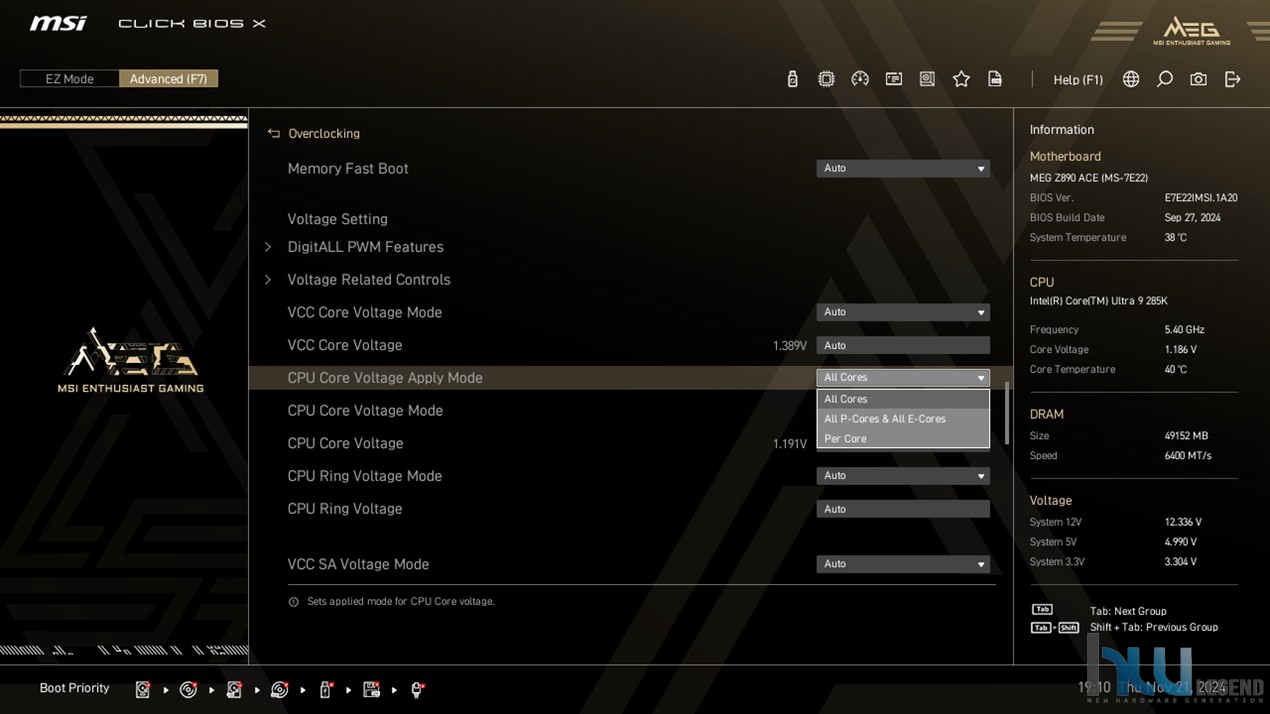The width and height of the screenshot is (1270, 714).
Task: Click the VCC Core Voltage Auto field
Action: (x=903, y=345)
